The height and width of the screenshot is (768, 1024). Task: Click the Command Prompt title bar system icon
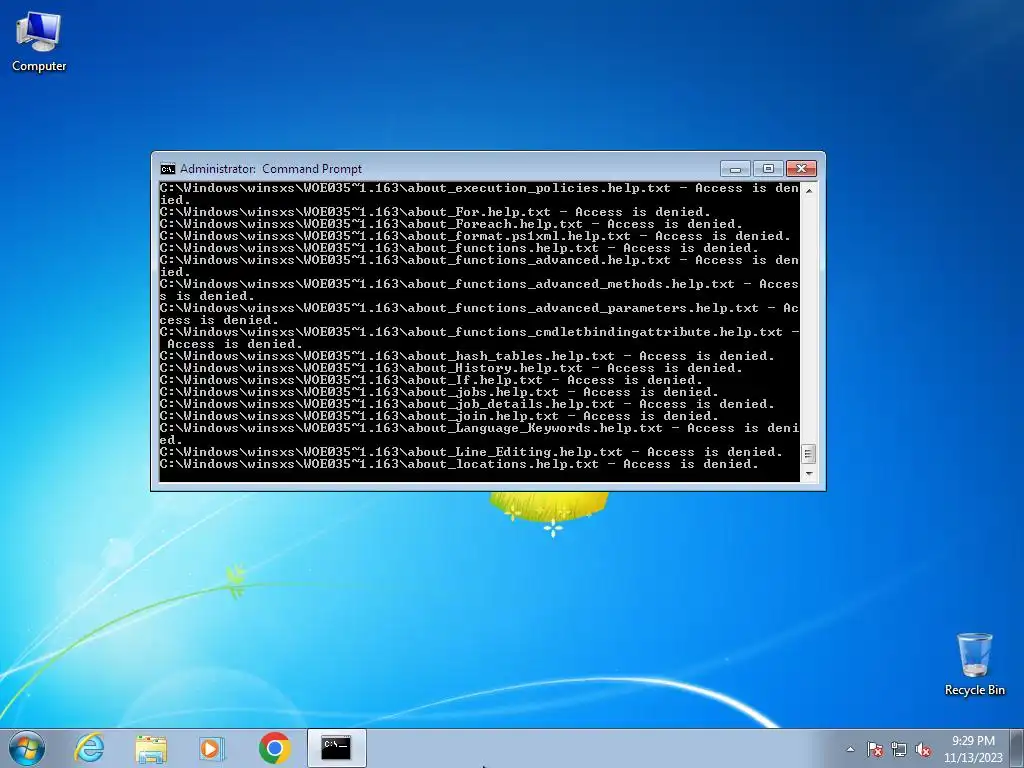click(168, 169)
